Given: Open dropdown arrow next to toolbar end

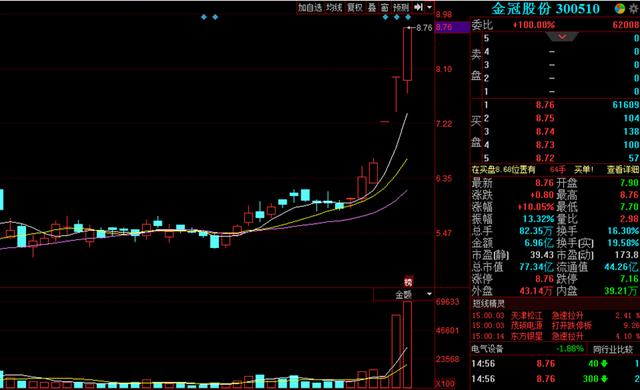Looking at the screenshot, I should pyautogui.click(x=429, y=7).
